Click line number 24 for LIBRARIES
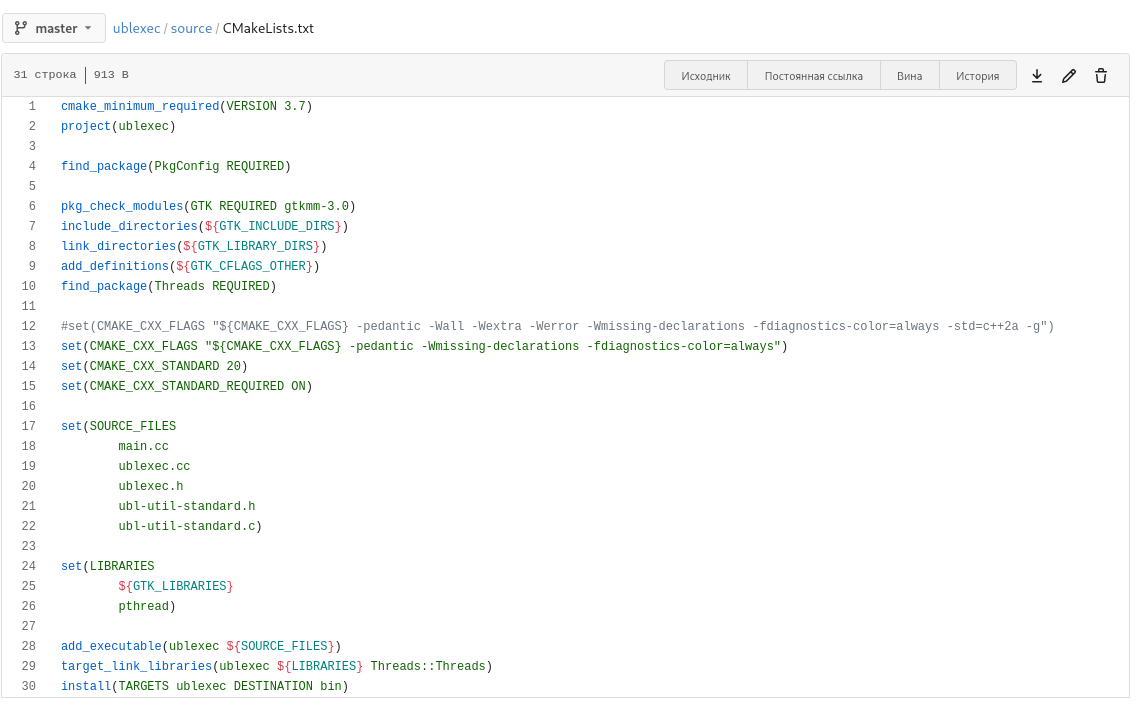This screenshot has height=723, width=1148. (28, 566)
